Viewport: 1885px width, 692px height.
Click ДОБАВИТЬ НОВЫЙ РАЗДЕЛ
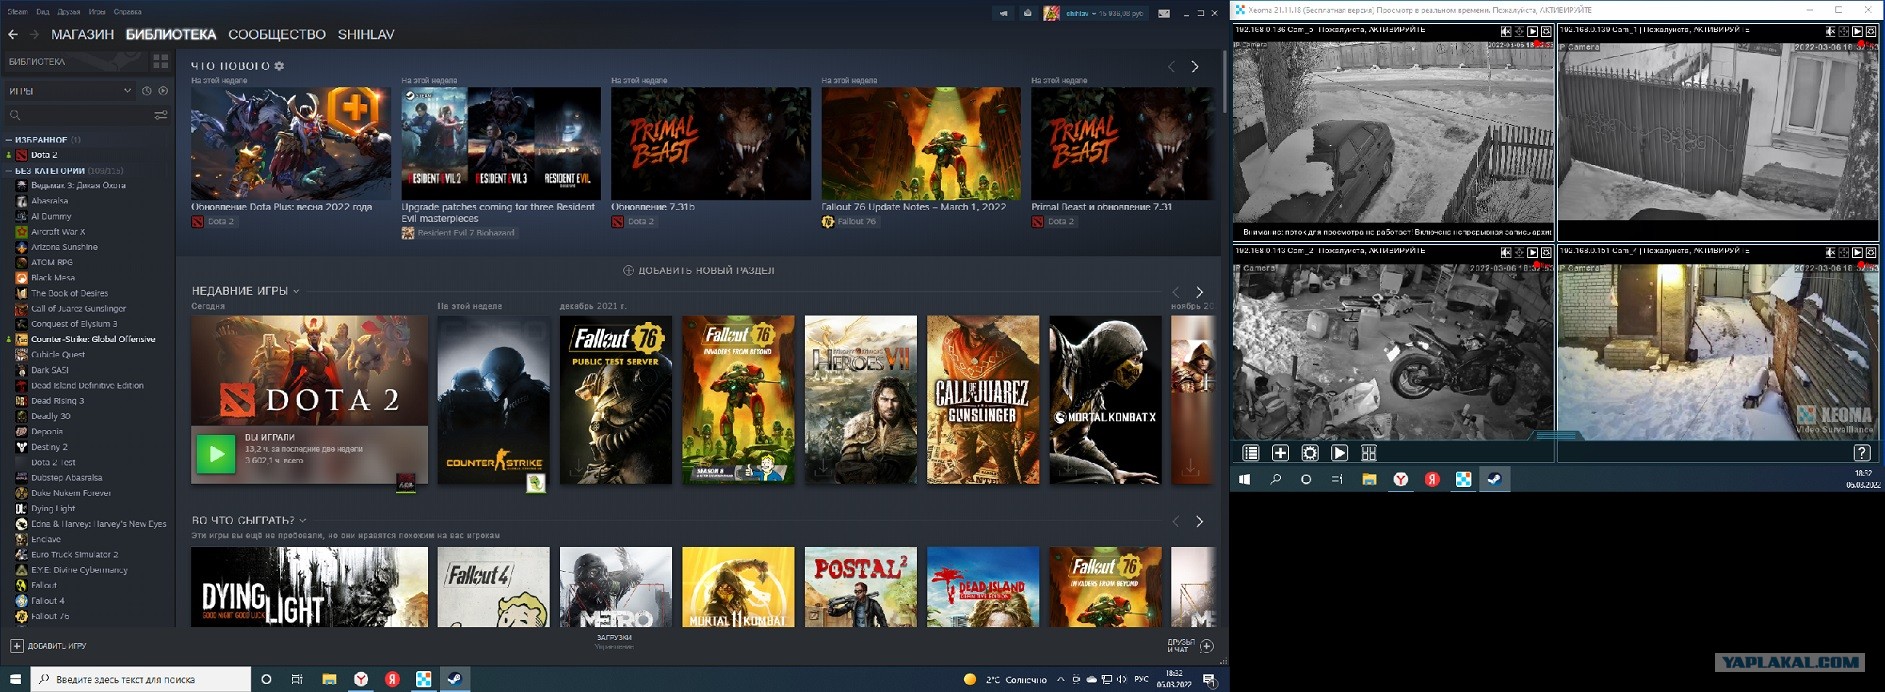coord(699,270)
